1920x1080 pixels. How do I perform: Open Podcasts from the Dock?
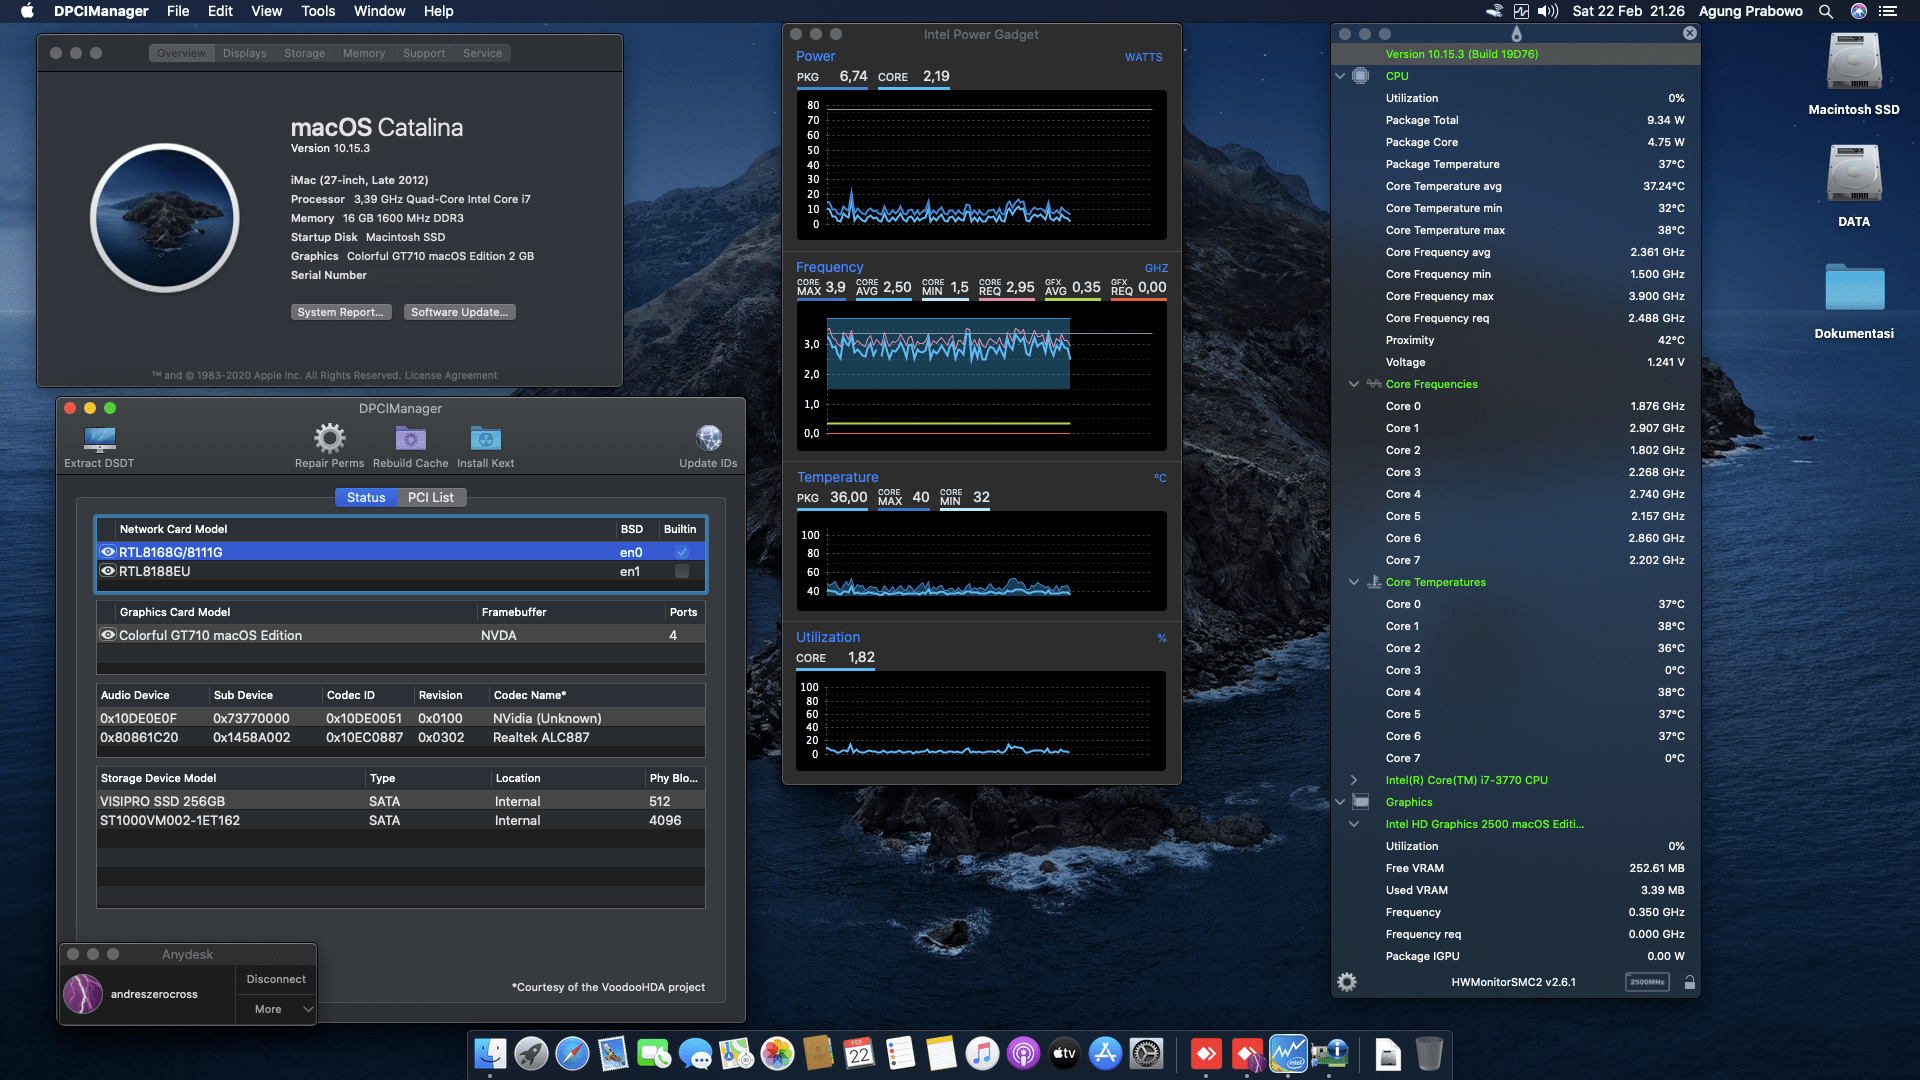point(1023,1053)
